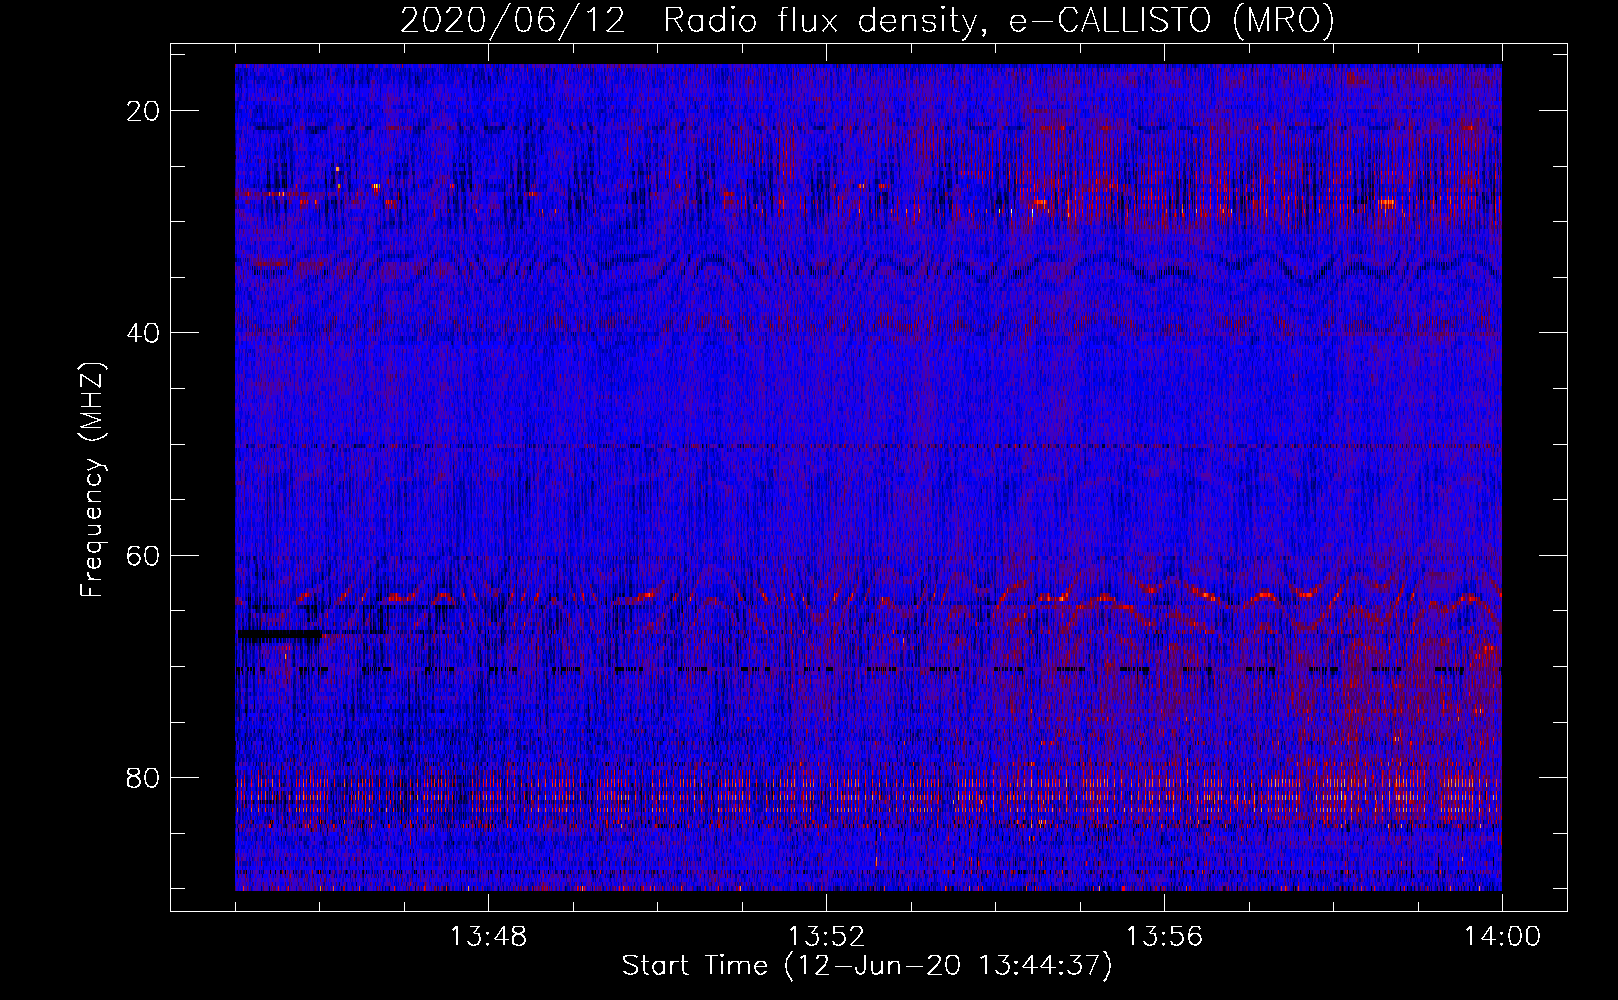
Task: Select the 13:56 time tick label
Action: pos(1164,937)
